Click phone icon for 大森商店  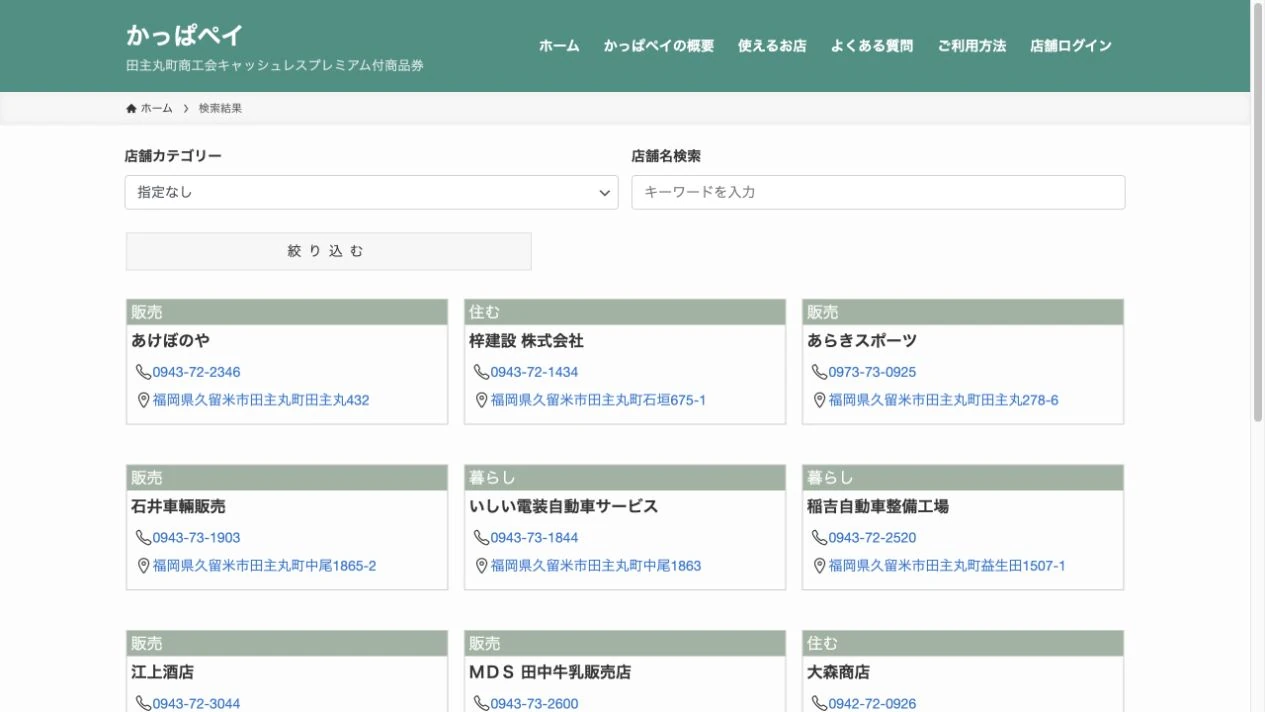pyautogui.click(x=819, y=703)
